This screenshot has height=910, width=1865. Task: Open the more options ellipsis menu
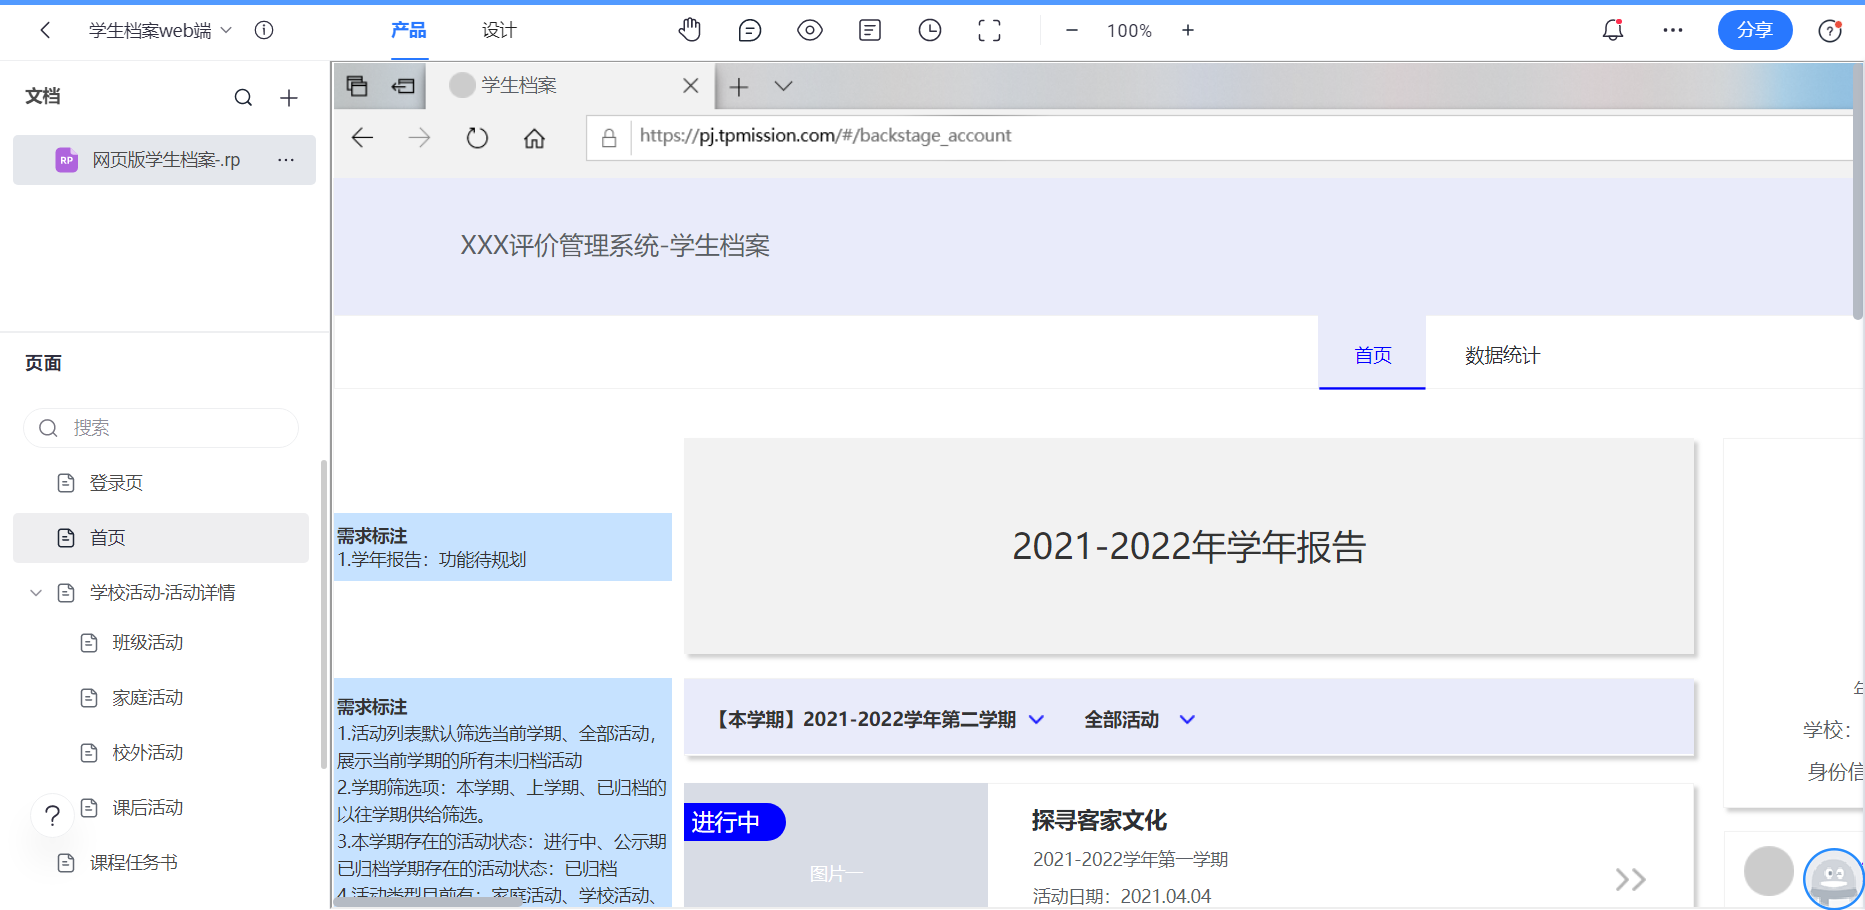(x=1672, y=30)
